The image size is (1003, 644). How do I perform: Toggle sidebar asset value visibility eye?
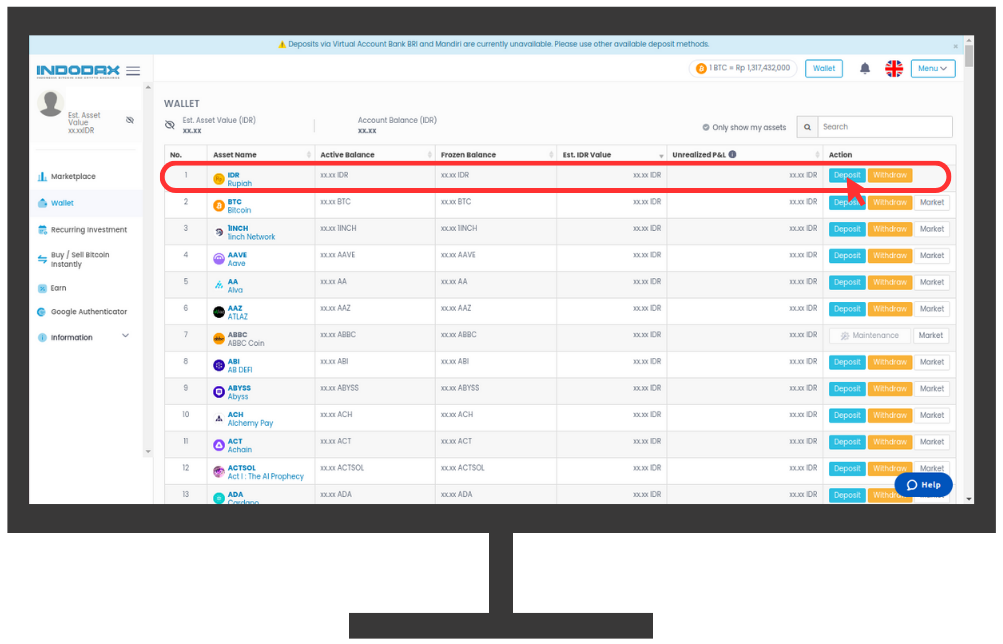click(x=130, y=121)
